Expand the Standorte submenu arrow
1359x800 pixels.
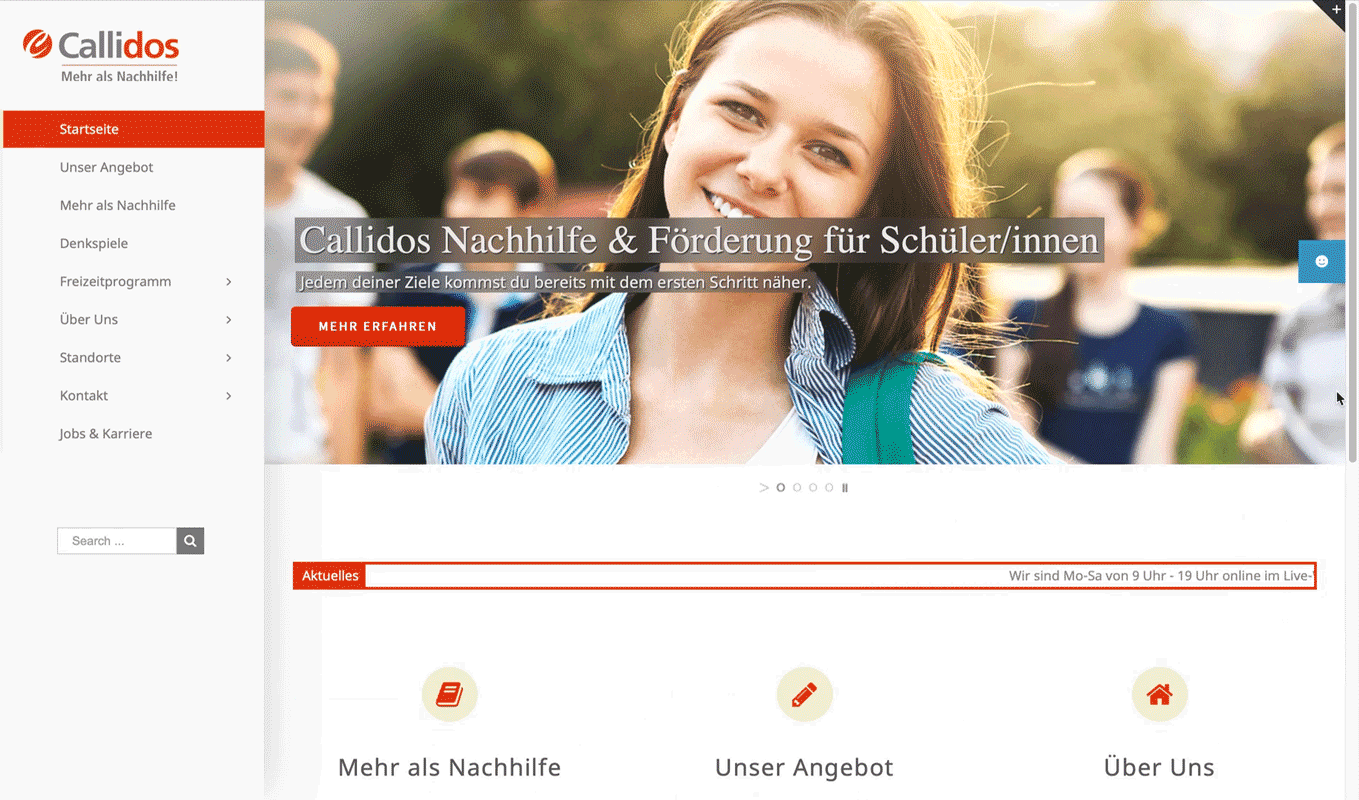tap(229, 358)
